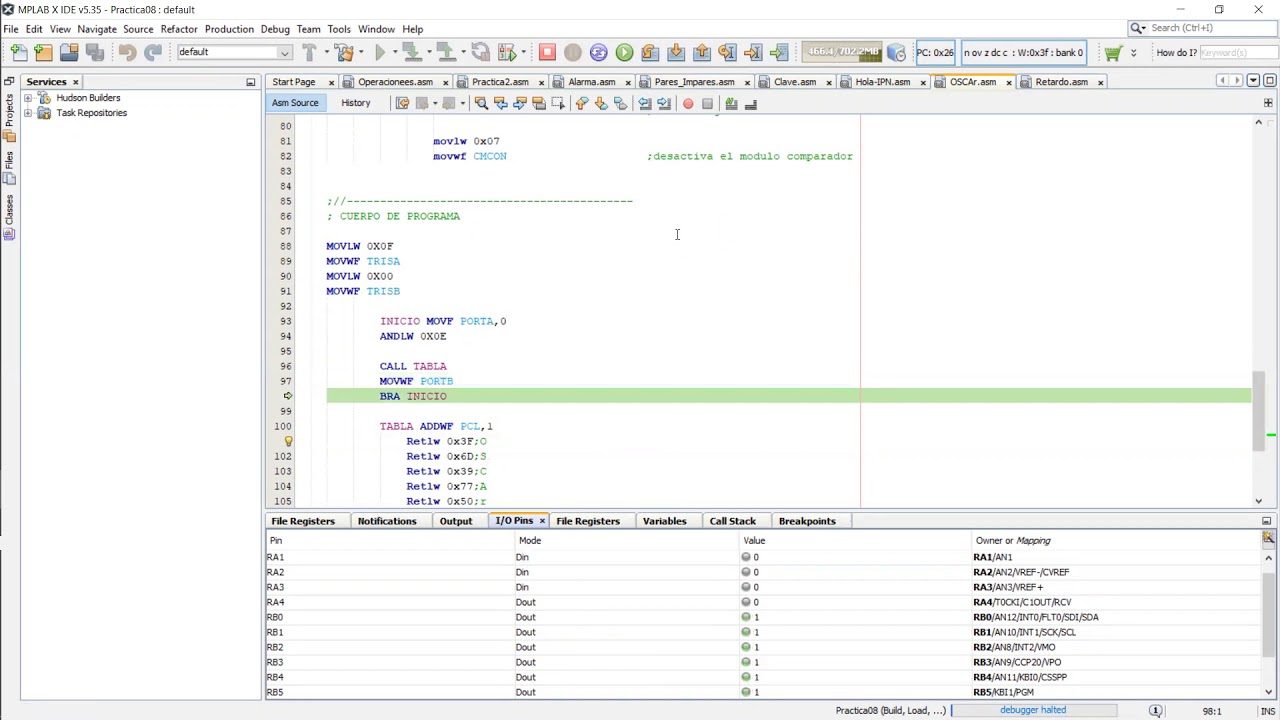1280x720 pixels.
Task: Toggle the line breakpoint red circle in the editor toolbar
Action: [x=688, y=103]
